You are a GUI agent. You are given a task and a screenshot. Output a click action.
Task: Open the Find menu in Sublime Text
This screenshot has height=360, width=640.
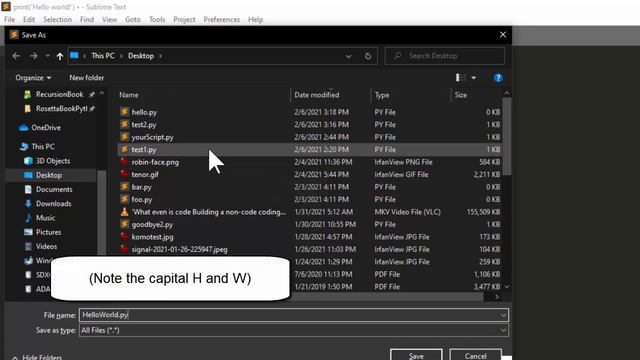pos(87,20)
